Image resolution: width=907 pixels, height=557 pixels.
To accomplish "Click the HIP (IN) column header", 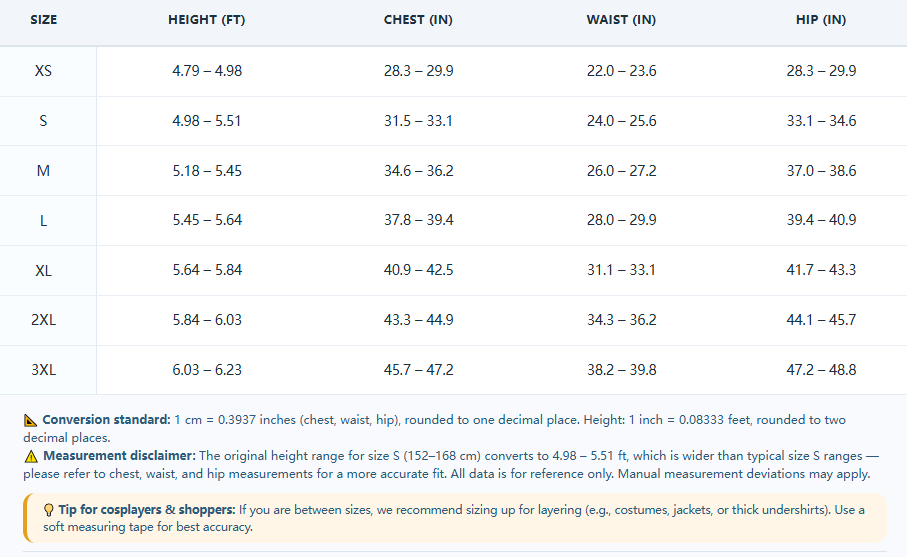I will click(x=821, y=20).
